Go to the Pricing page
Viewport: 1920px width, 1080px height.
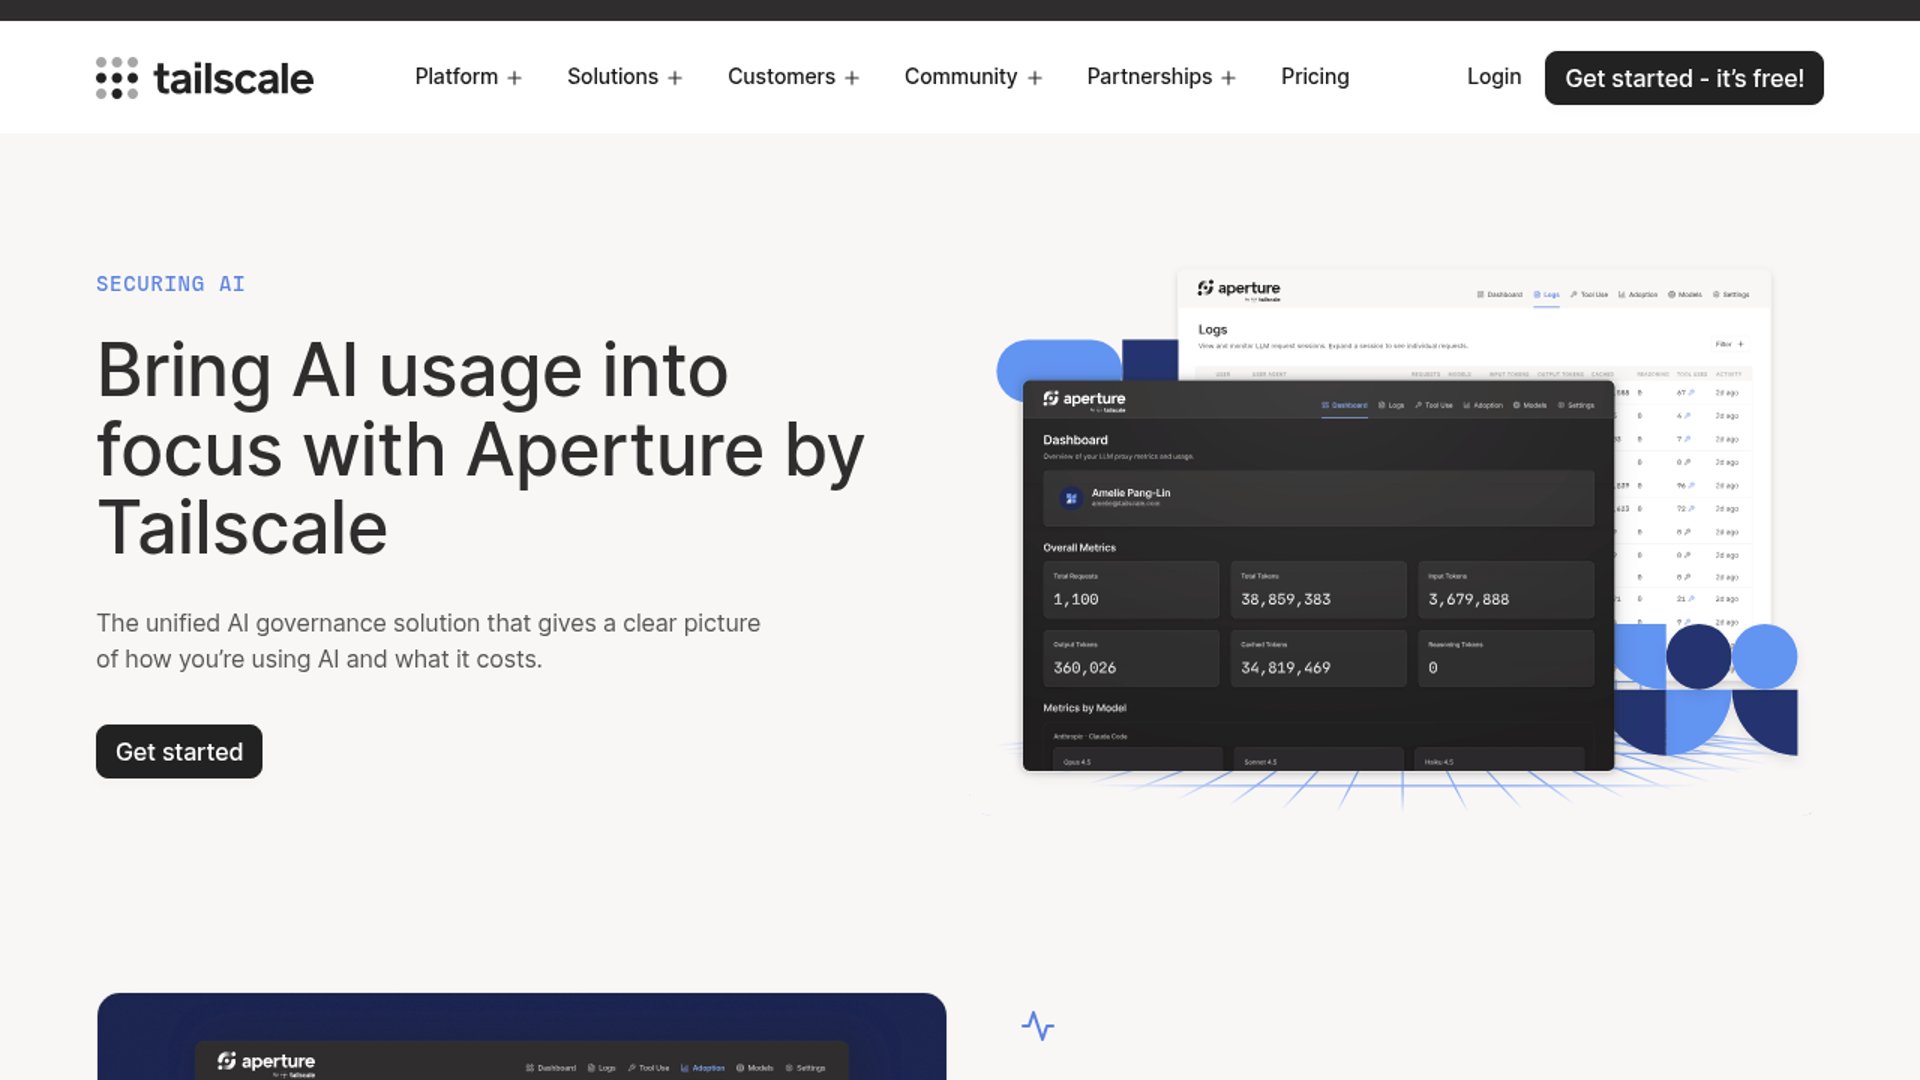[1315, 77]
